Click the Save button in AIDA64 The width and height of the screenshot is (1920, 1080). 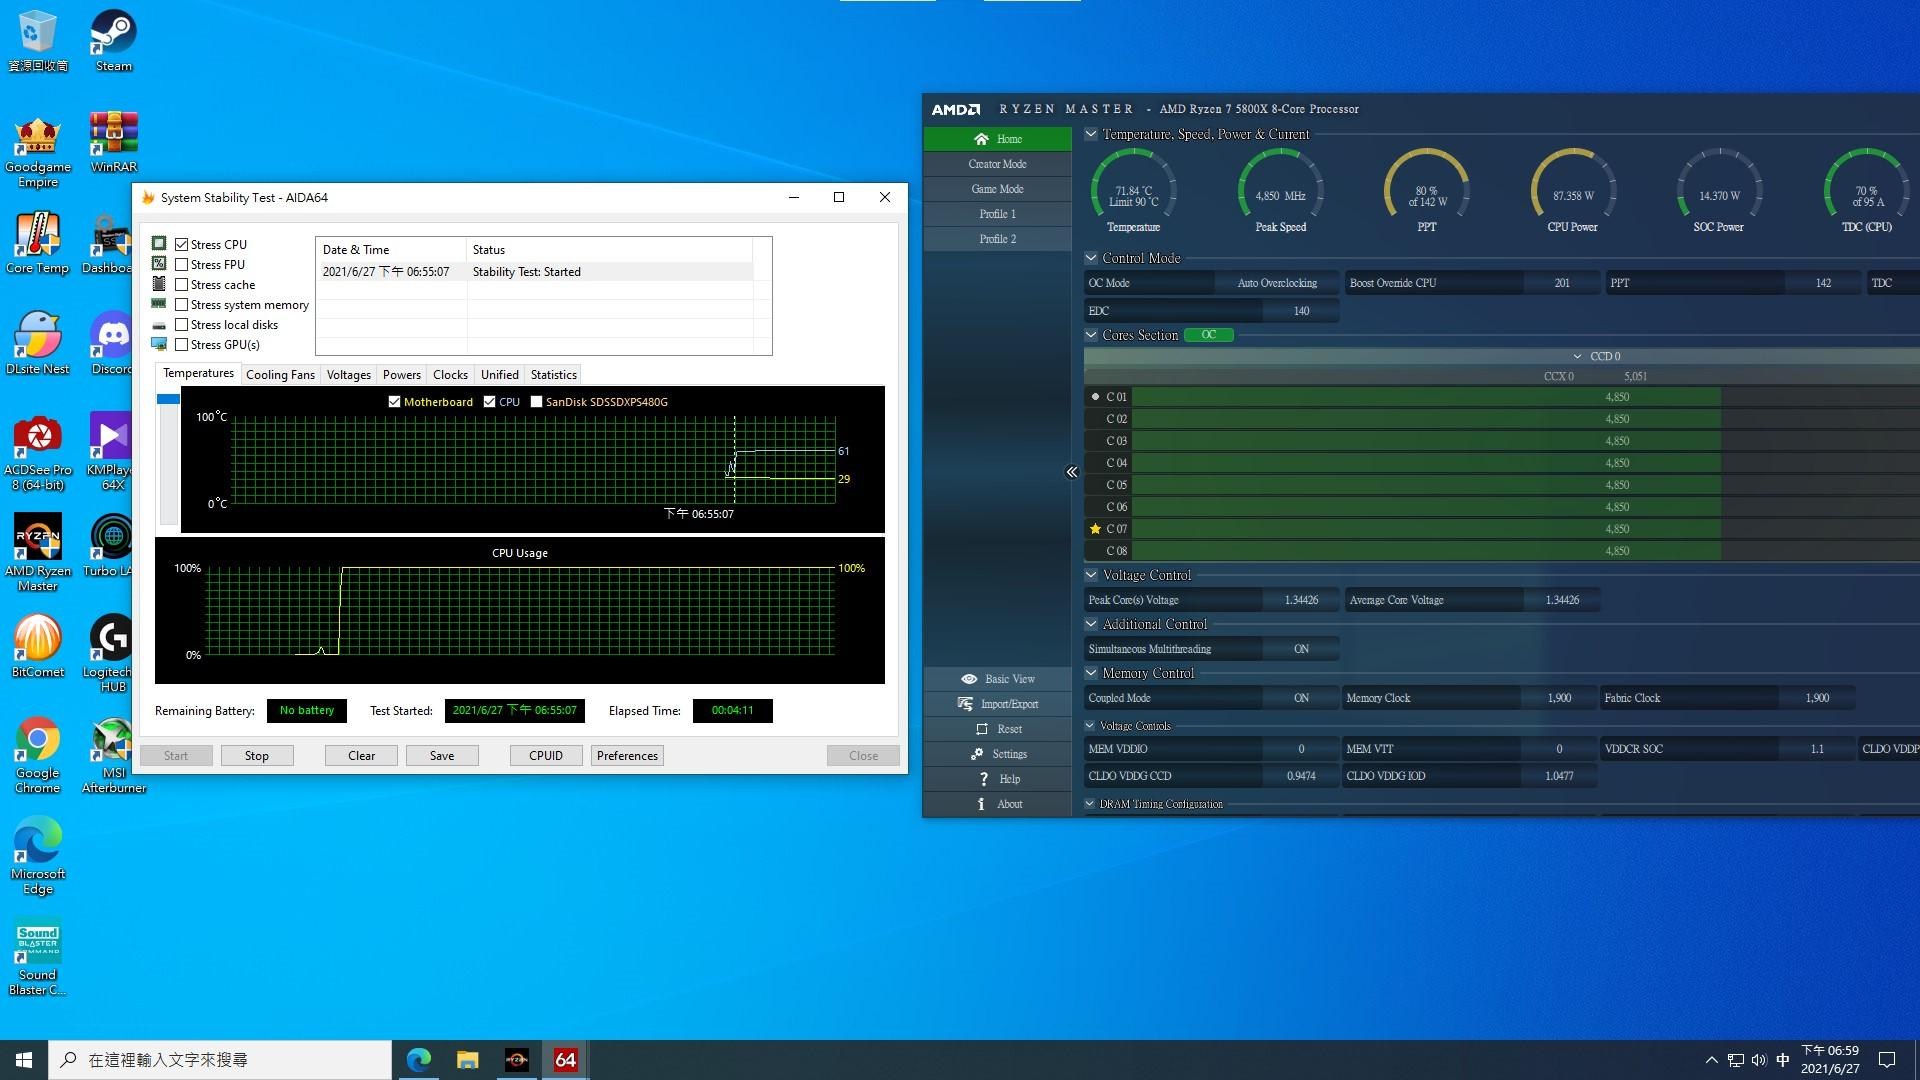pos(442,756)
